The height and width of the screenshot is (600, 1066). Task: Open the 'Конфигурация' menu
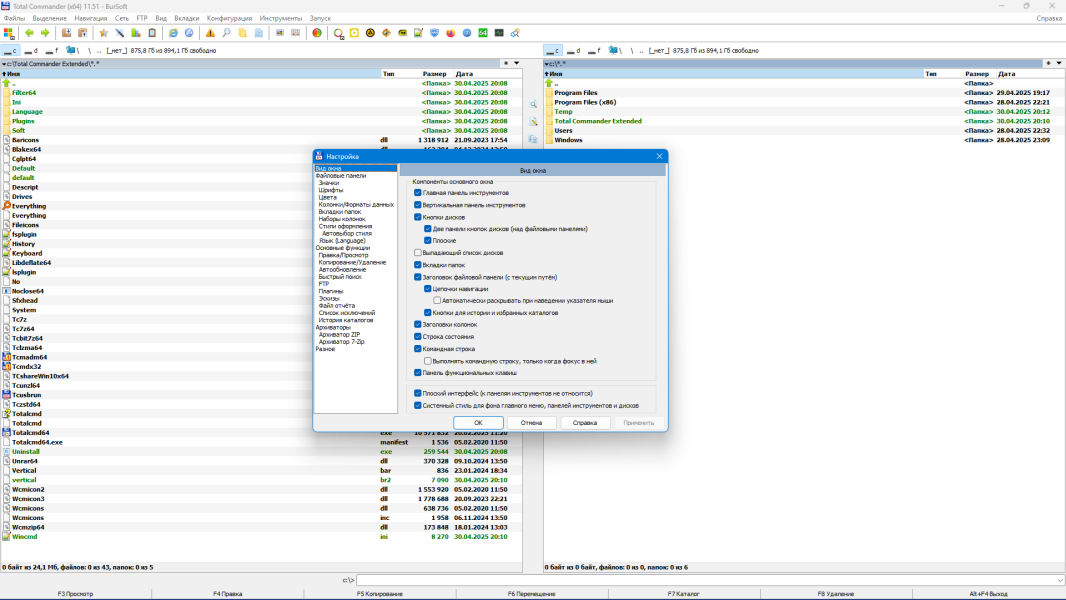point(229,18)
